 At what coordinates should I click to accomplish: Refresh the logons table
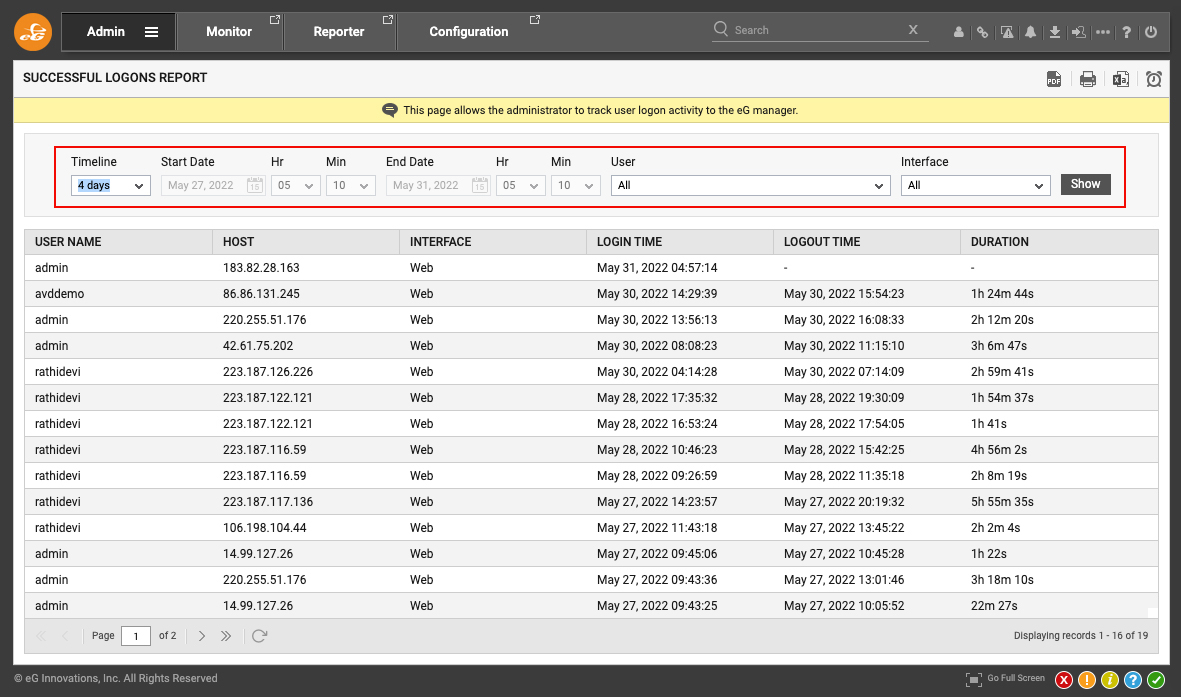pos(260,636)
